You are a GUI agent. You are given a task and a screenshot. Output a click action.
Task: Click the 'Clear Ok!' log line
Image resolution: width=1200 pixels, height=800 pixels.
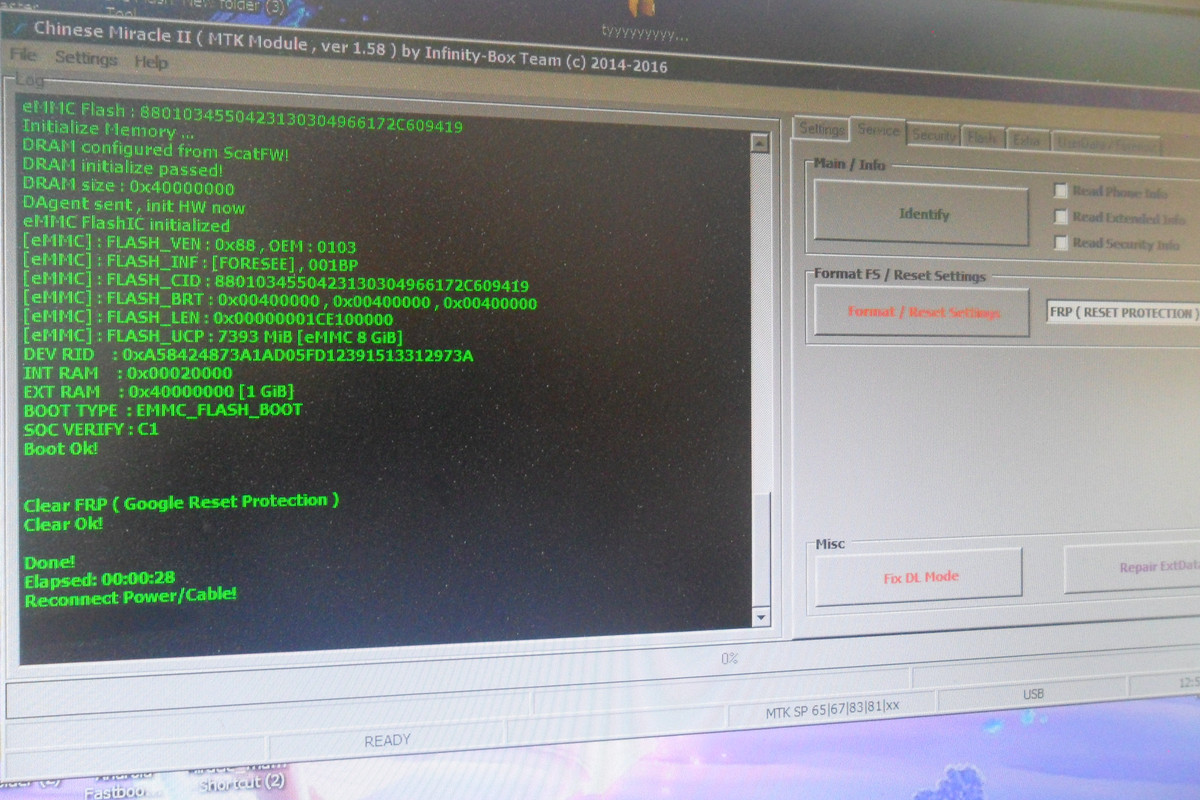click(62, 524)
